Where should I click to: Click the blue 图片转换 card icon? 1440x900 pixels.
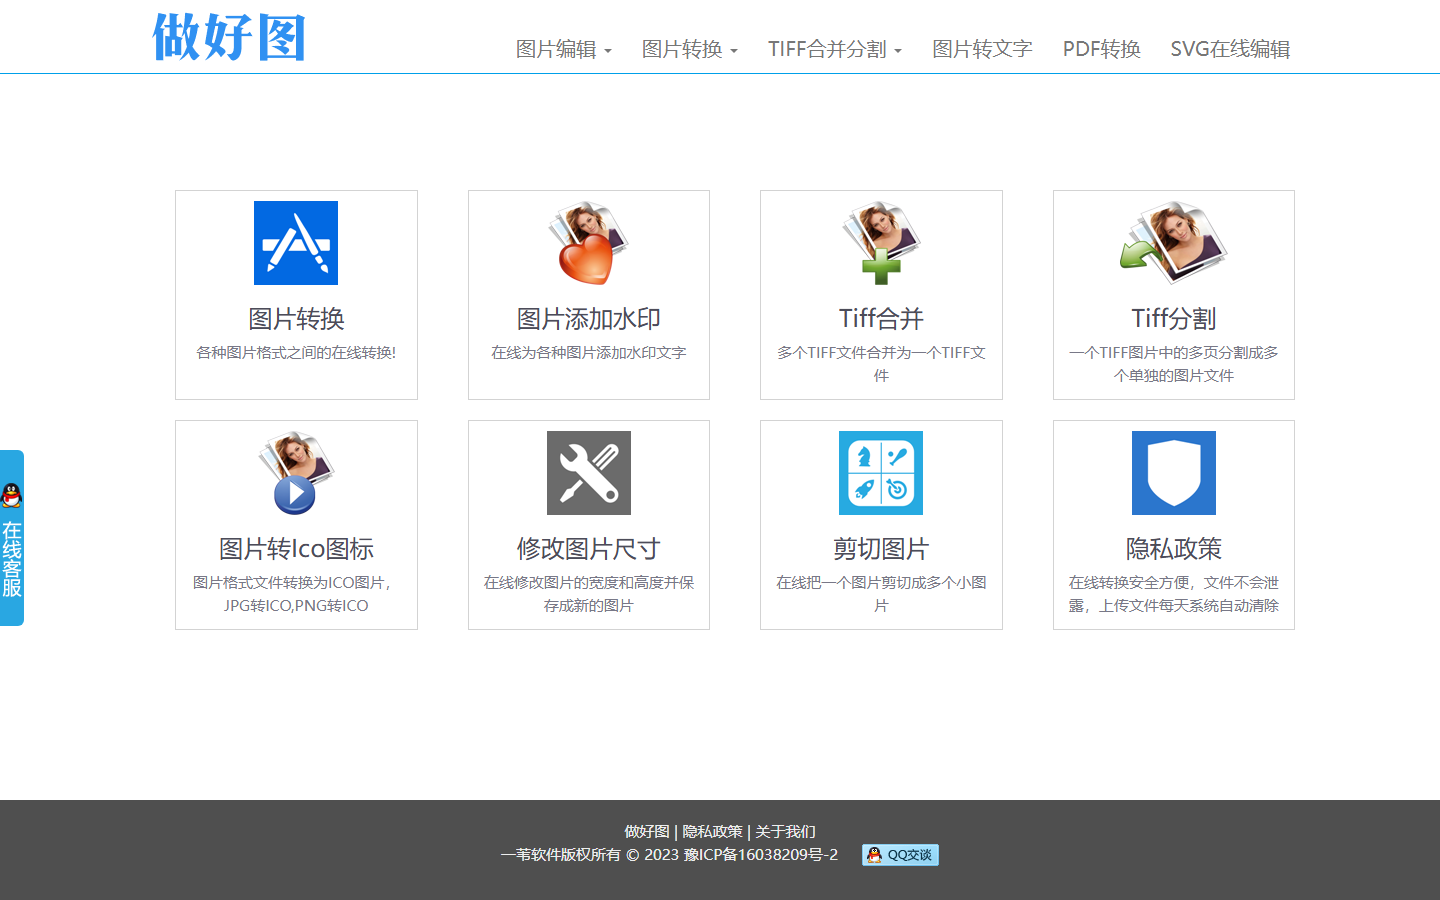pos(296,243)
